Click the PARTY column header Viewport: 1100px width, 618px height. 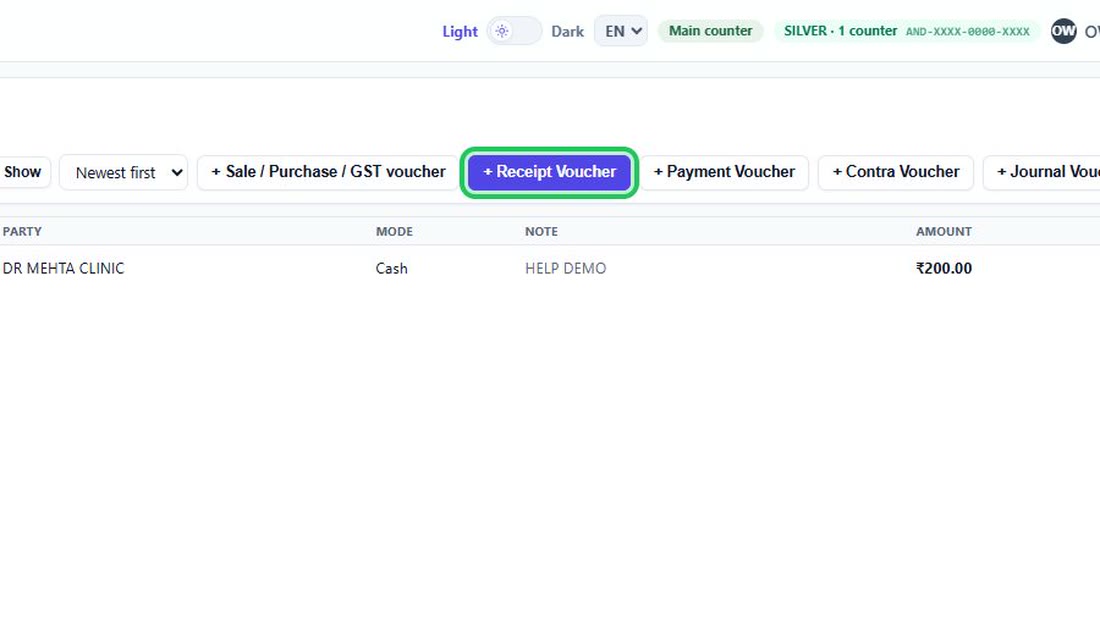[x=22, y=231]
